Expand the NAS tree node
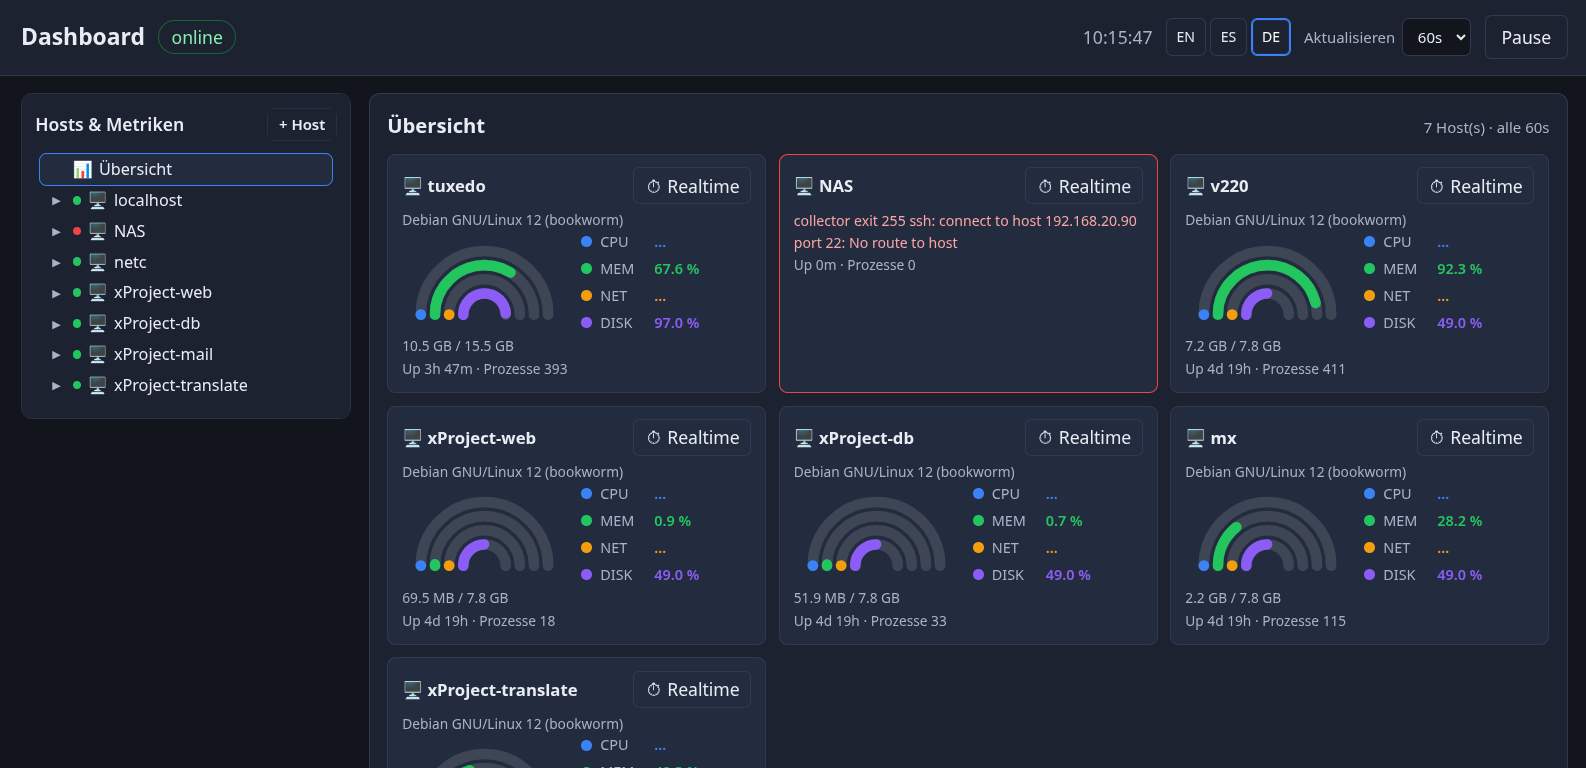The height and width of the screenshot is (768, 1586). [x=56, y=232]
